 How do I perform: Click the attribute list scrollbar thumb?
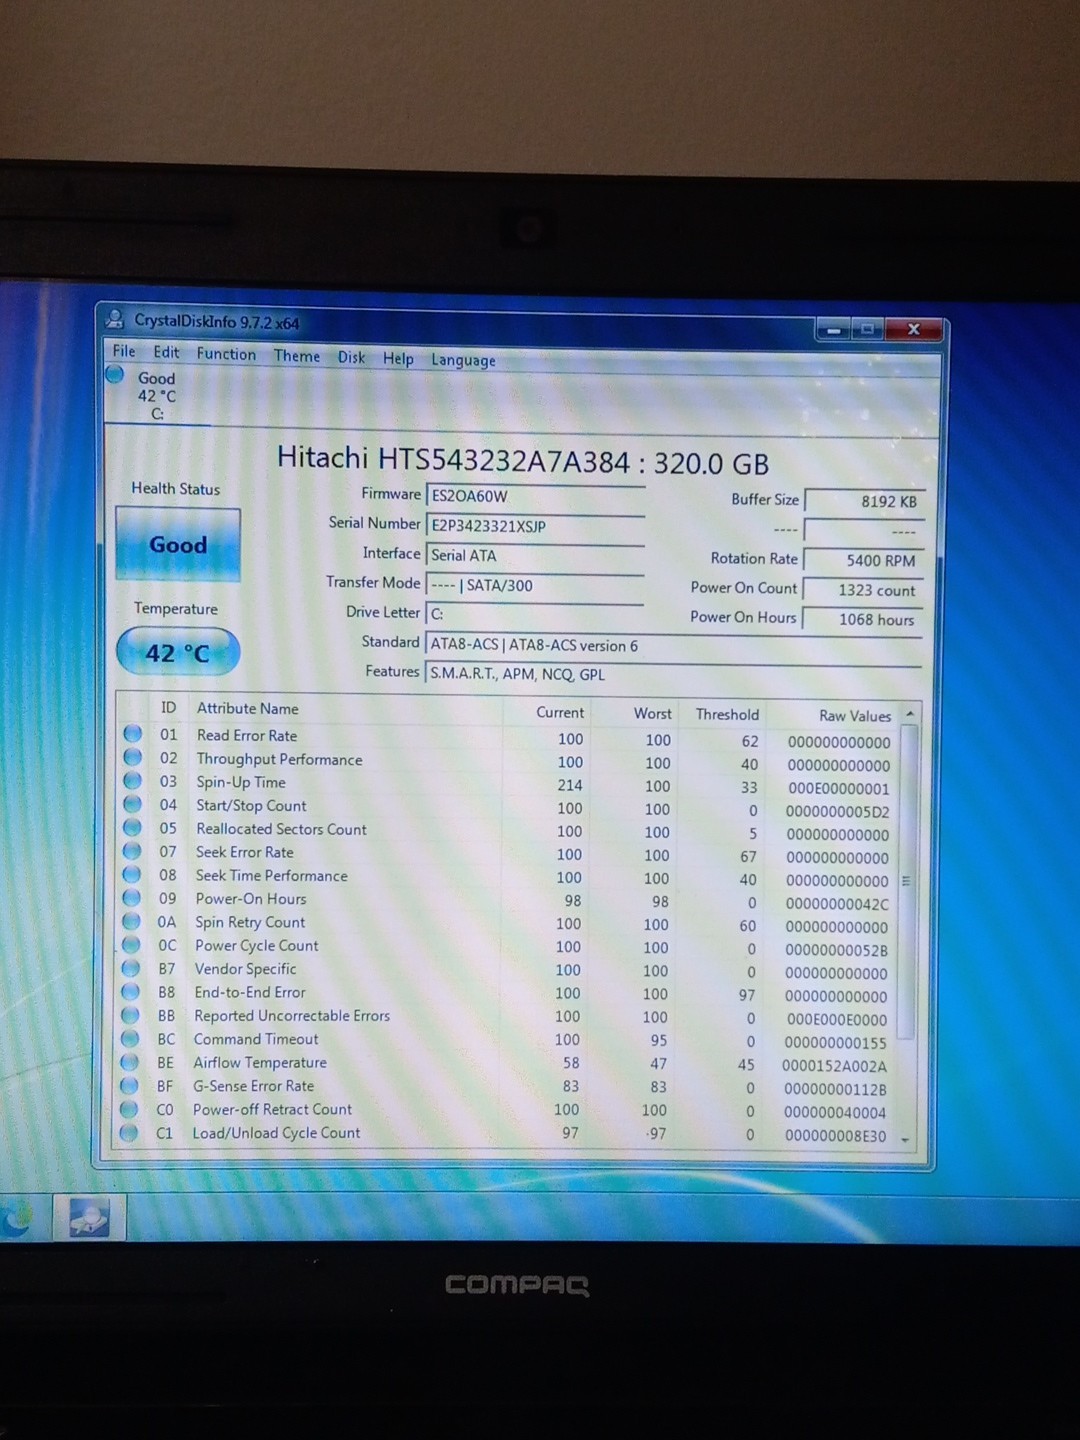907,882
